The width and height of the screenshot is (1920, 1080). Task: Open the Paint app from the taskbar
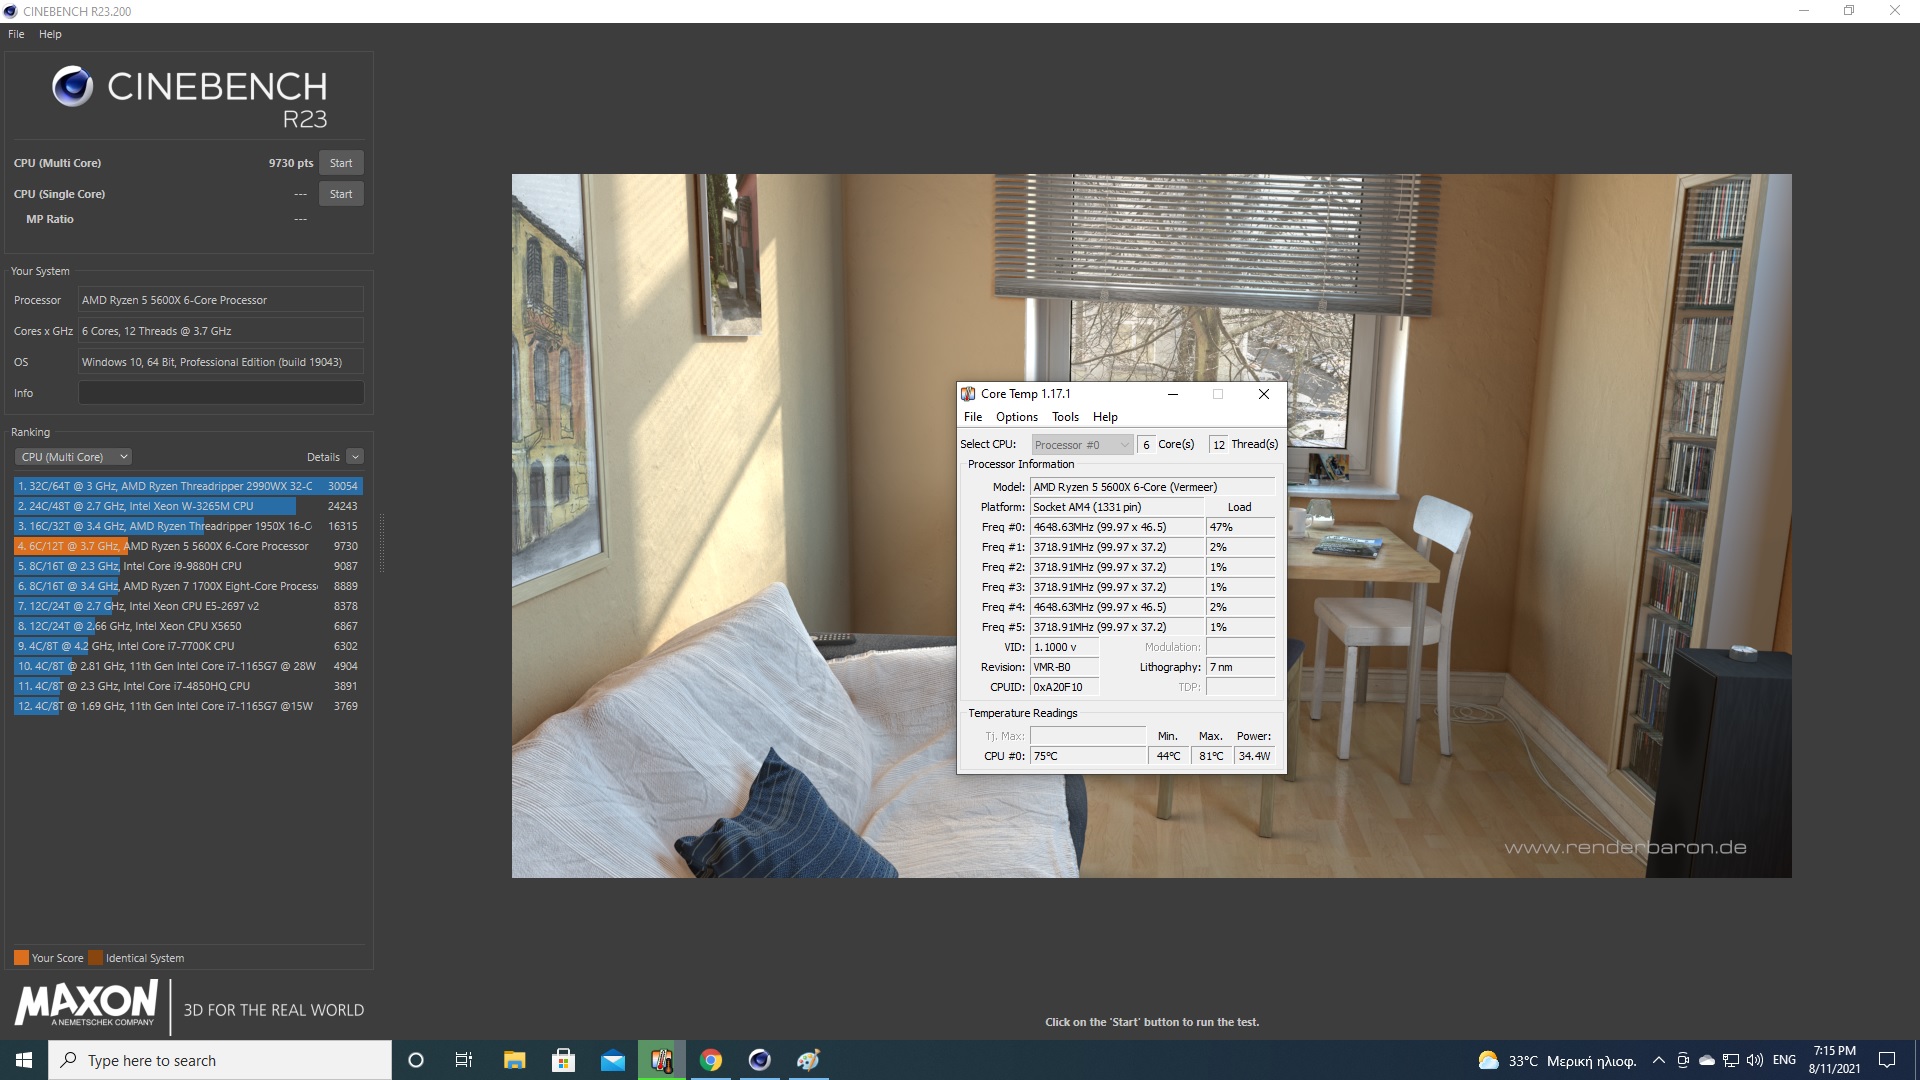[808, 1060]
